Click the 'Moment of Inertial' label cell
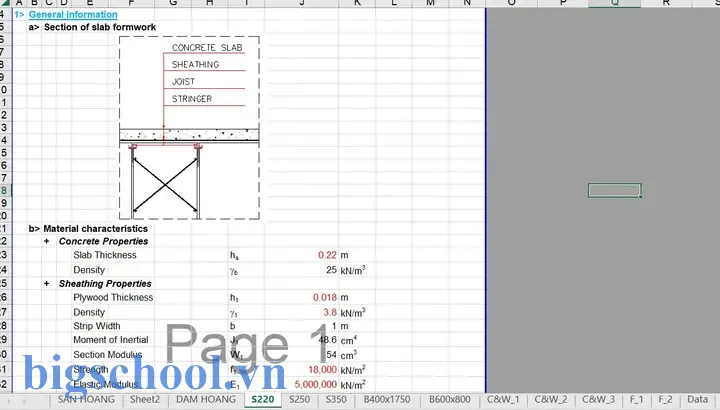Image resolution: width=720 pixels, height=410 pixels. pos(111,340)
